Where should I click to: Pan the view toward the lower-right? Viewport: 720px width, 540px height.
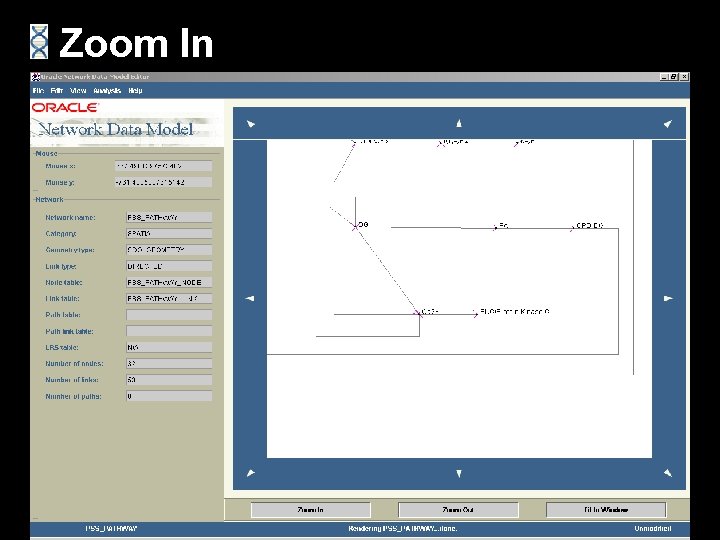669,473
